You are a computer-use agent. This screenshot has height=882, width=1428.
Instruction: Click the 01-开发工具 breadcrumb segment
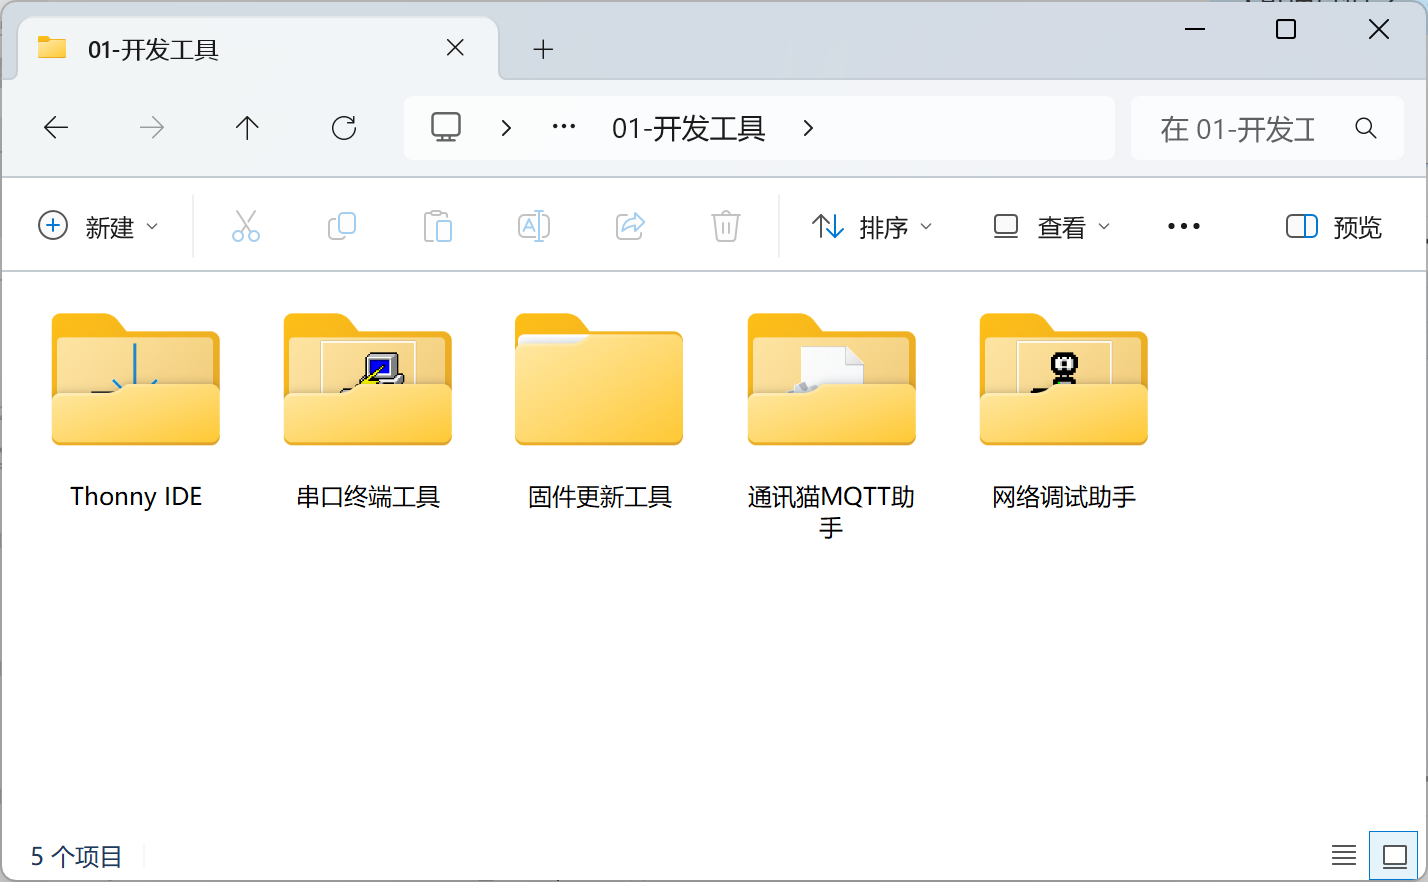[x=689, y=128]
